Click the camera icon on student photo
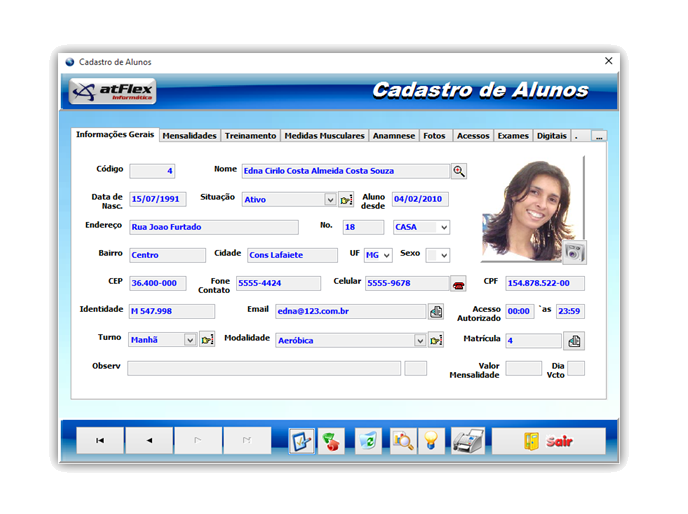Viewport: 688px width, 514px height. [x=574, y=253]
